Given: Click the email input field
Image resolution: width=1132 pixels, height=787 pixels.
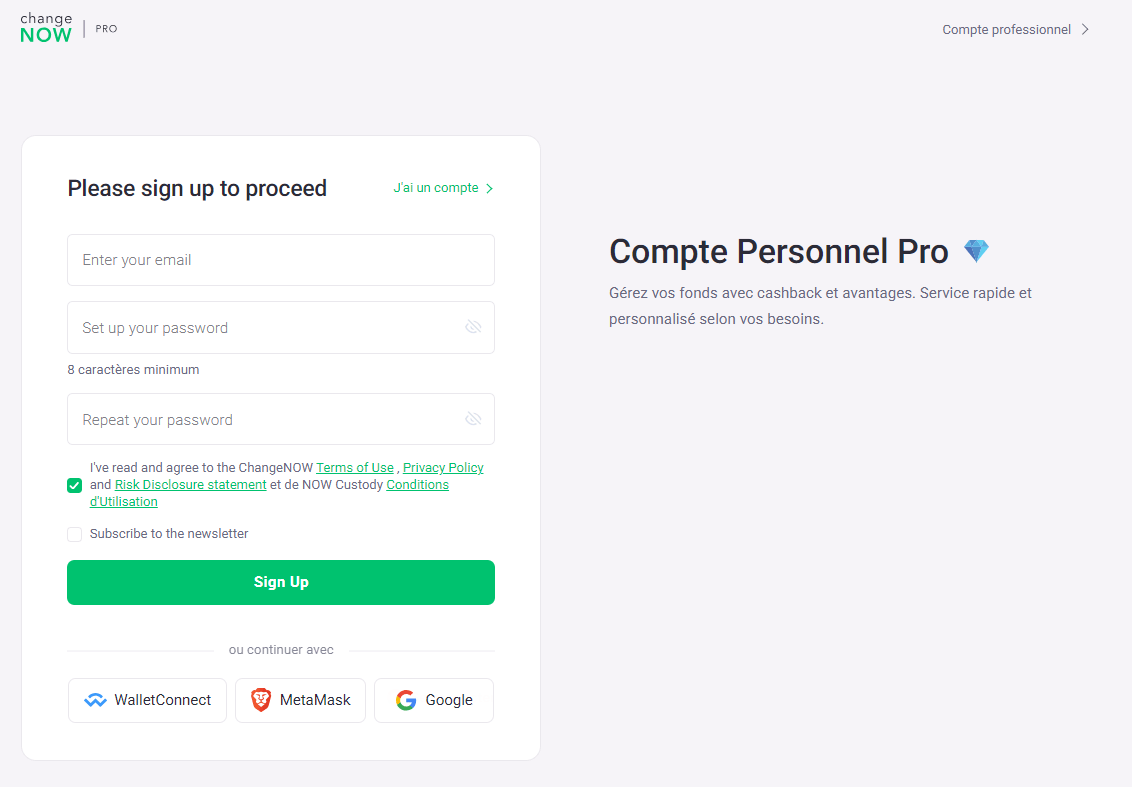Looking at the screenshot, I should click(280, 260).
